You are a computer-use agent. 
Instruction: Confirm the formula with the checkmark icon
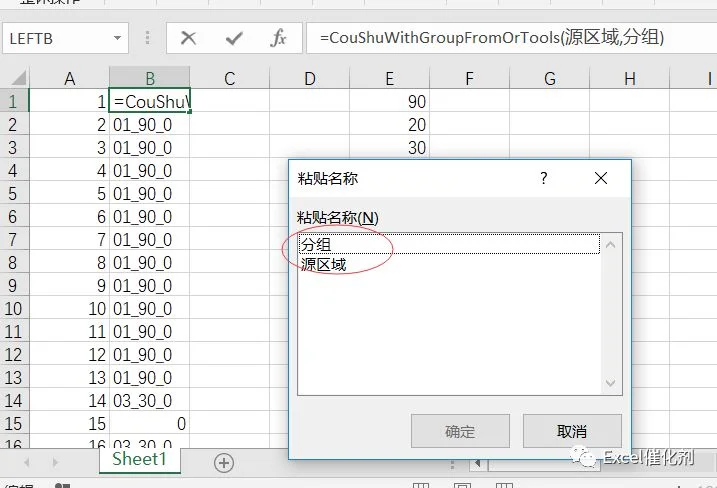(x=234, y=38)
